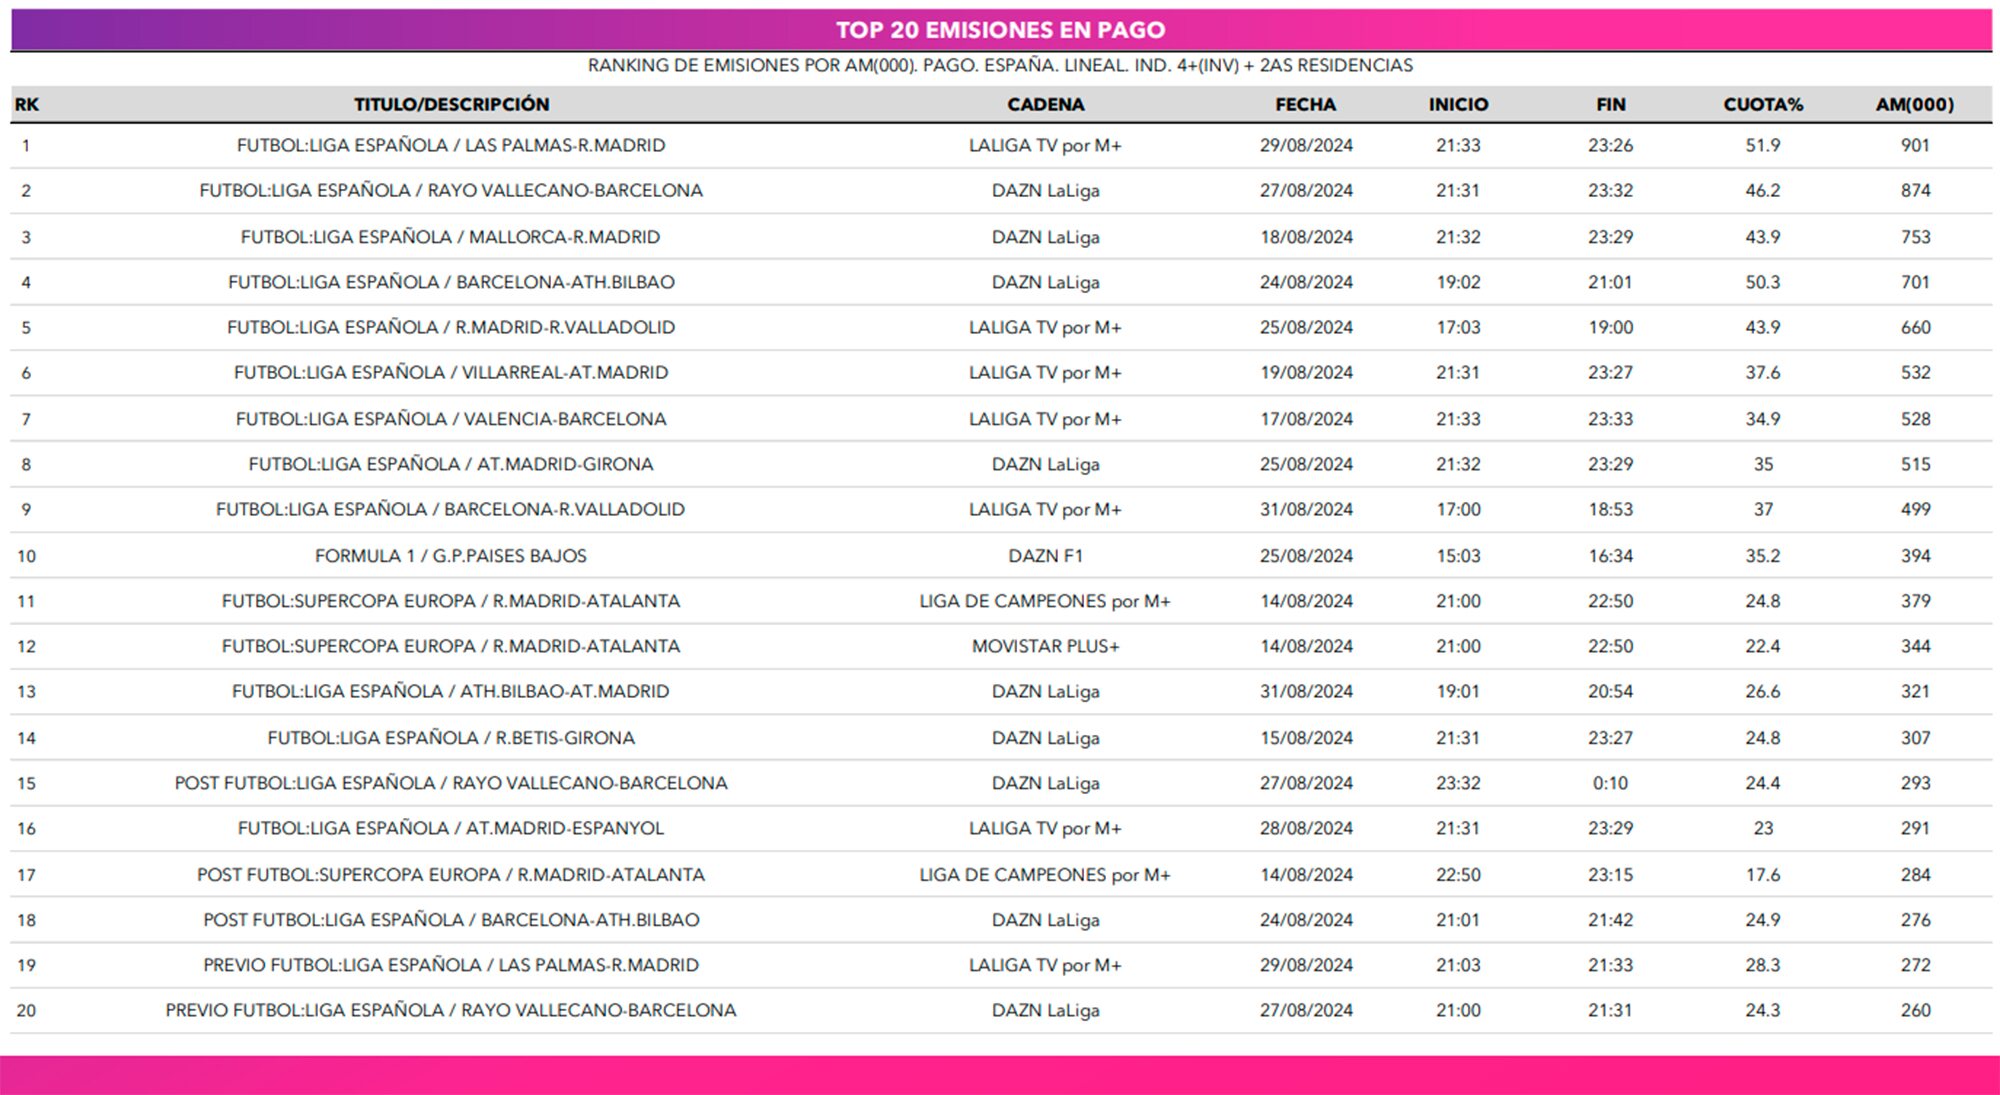This screenshot has height=1095, width=2000.
Task: Click the CUOTA% column header
Action: coord(1762,104)
